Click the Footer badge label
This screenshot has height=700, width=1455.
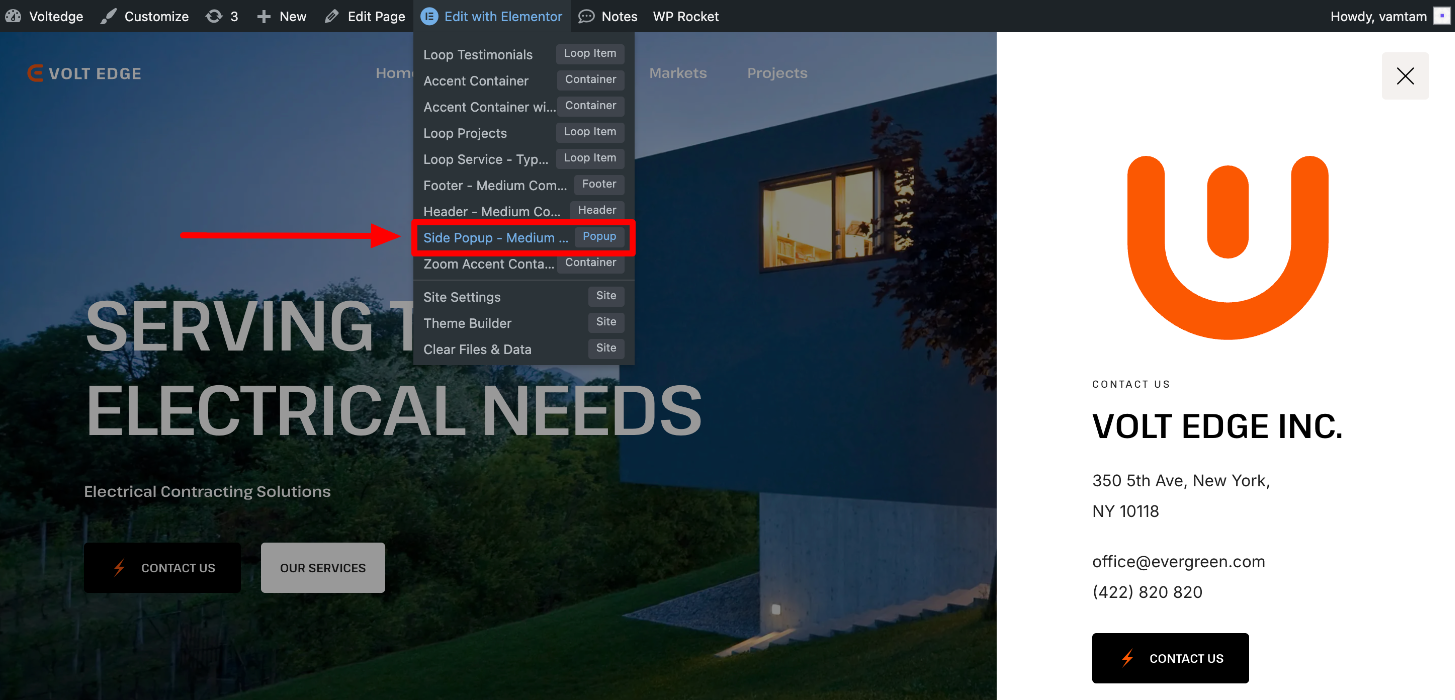599,184
